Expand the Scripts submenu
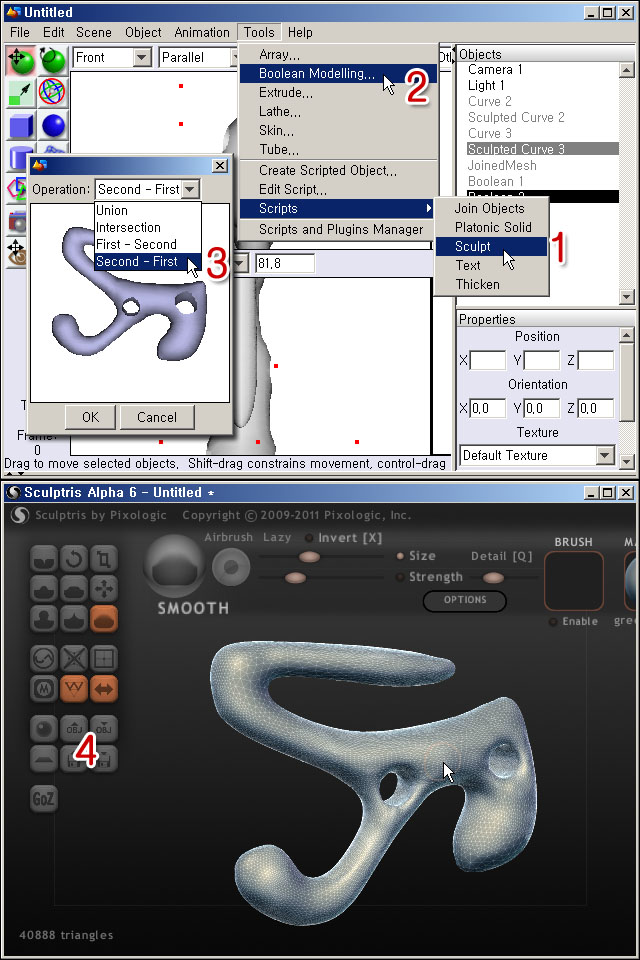The width and height of the screenshot is (640, 960). tap(338, 208)
